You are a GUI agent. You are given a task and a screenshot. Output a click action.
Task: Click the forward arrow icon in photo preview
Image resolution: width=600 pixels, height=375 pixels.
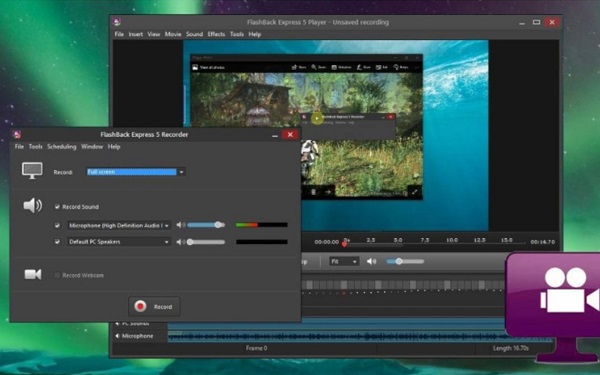click(328, 192)
